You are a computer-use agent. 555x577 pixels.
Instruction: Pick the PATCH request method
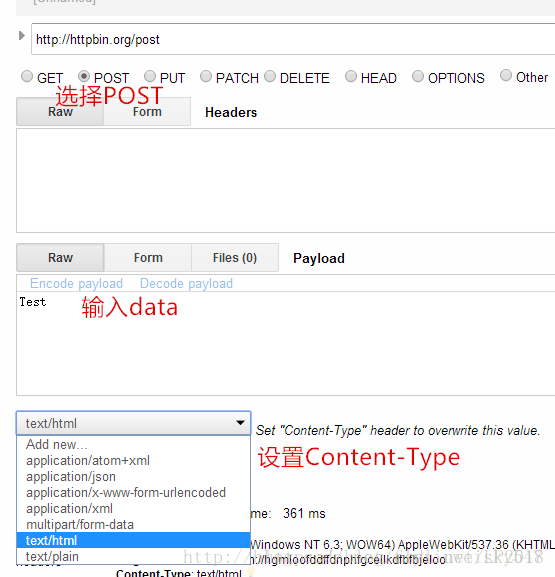[x=206, y=76]
